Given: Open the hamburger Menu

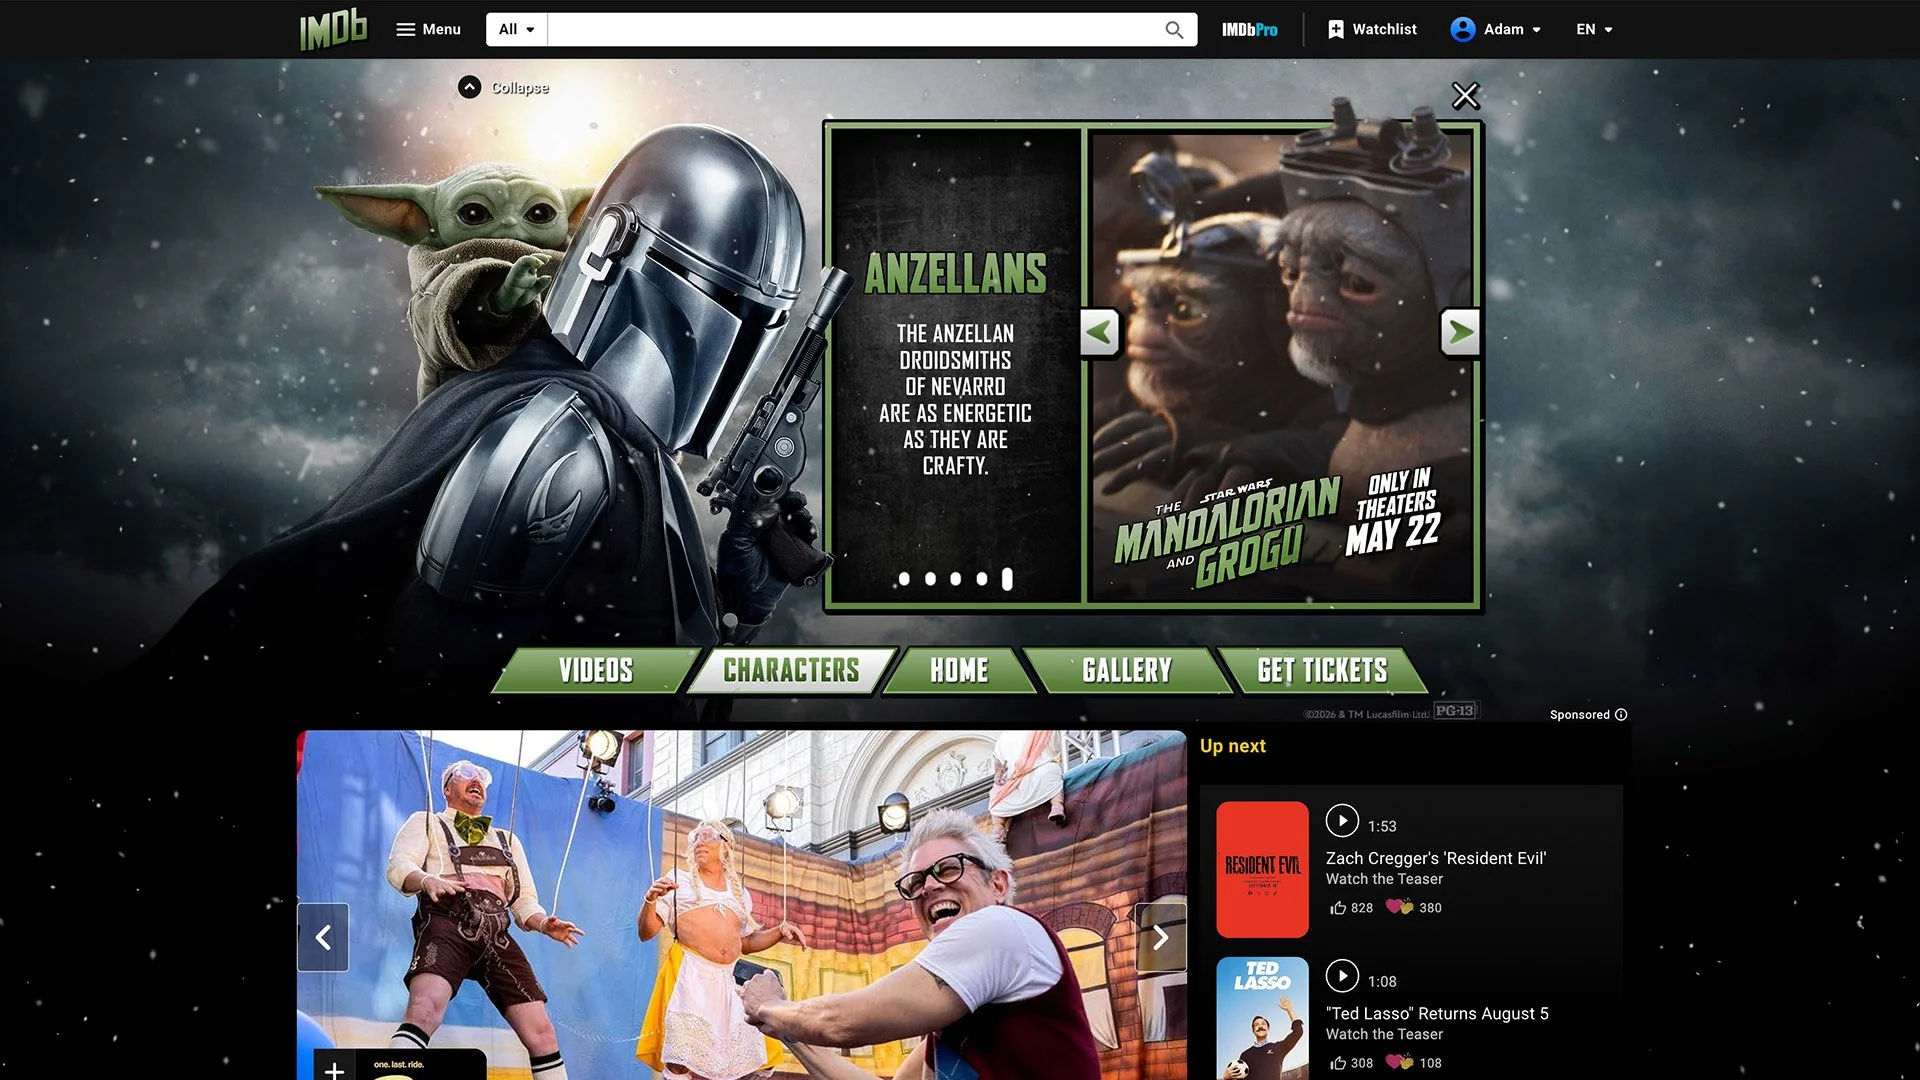Looking at the screenshot, I should pos(429,30).
